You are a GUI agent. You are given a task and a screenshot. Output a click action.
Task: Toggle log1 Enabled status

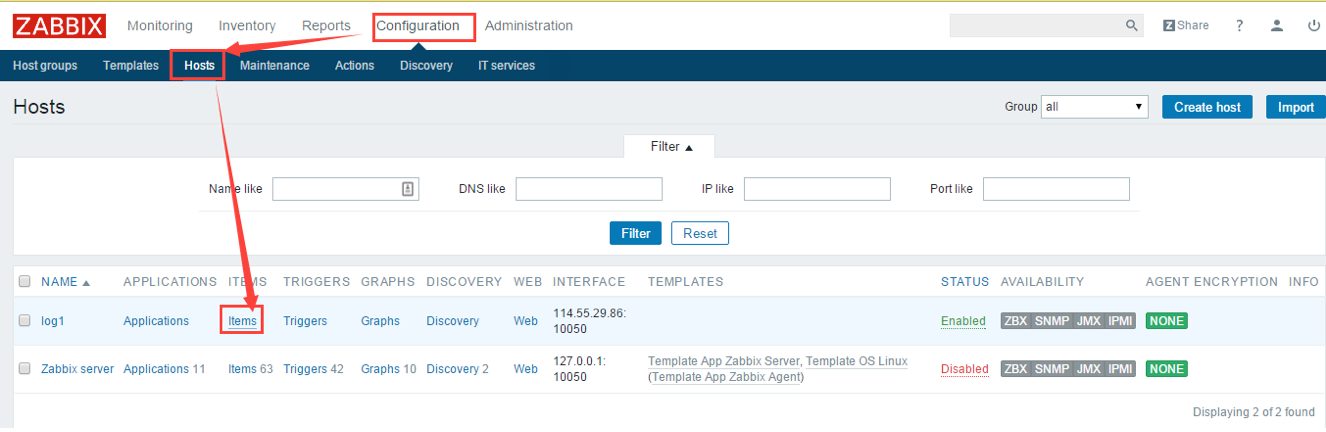(963, 321)
